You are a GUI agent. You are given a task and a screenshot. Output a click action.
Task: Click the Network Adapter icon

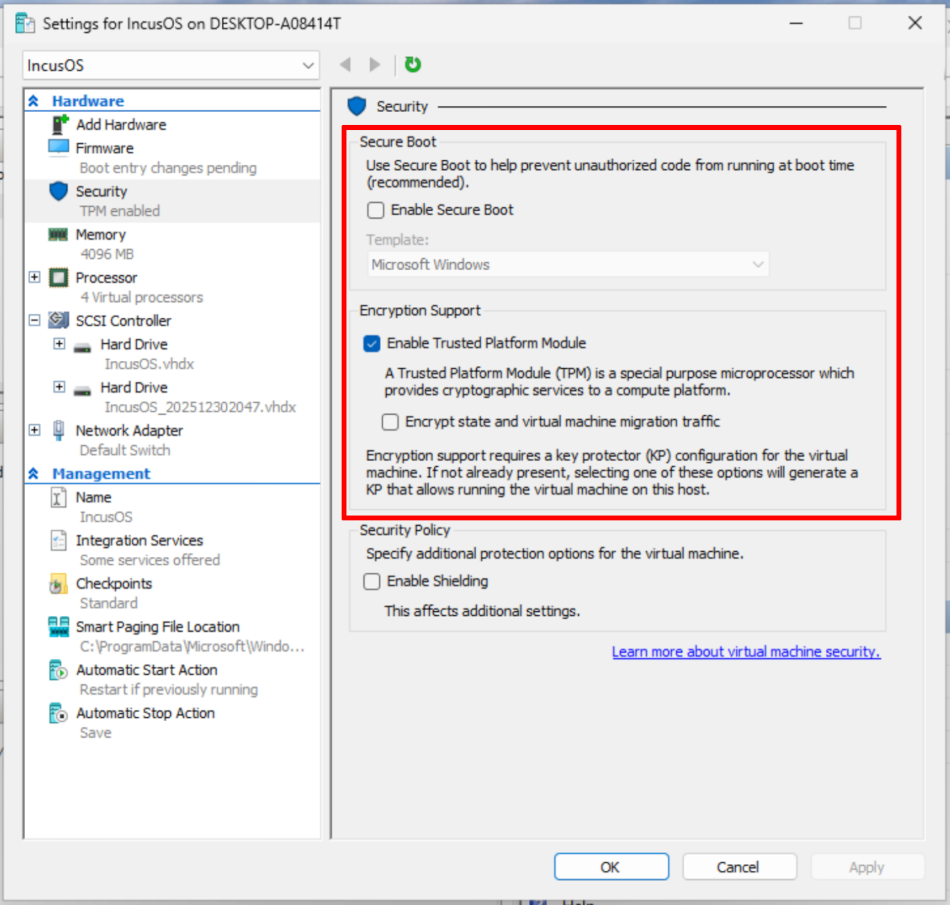point(59,430)
